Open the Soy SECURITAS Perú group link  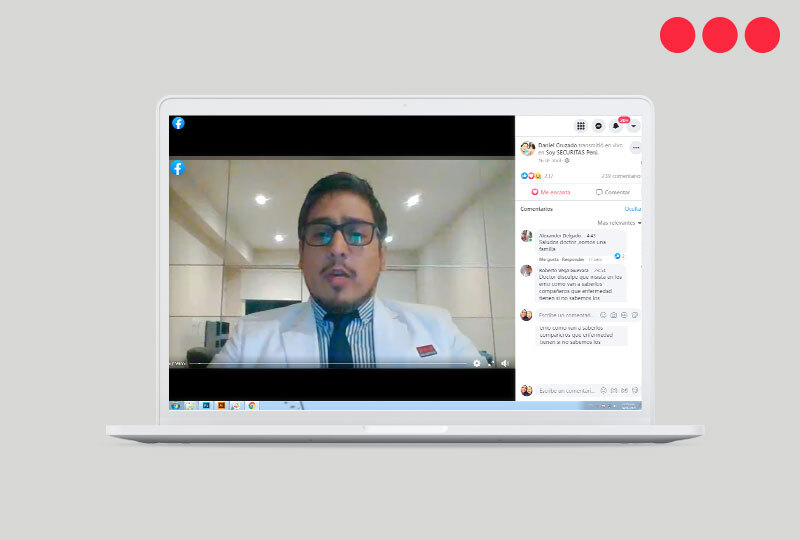tap(571, 152)
